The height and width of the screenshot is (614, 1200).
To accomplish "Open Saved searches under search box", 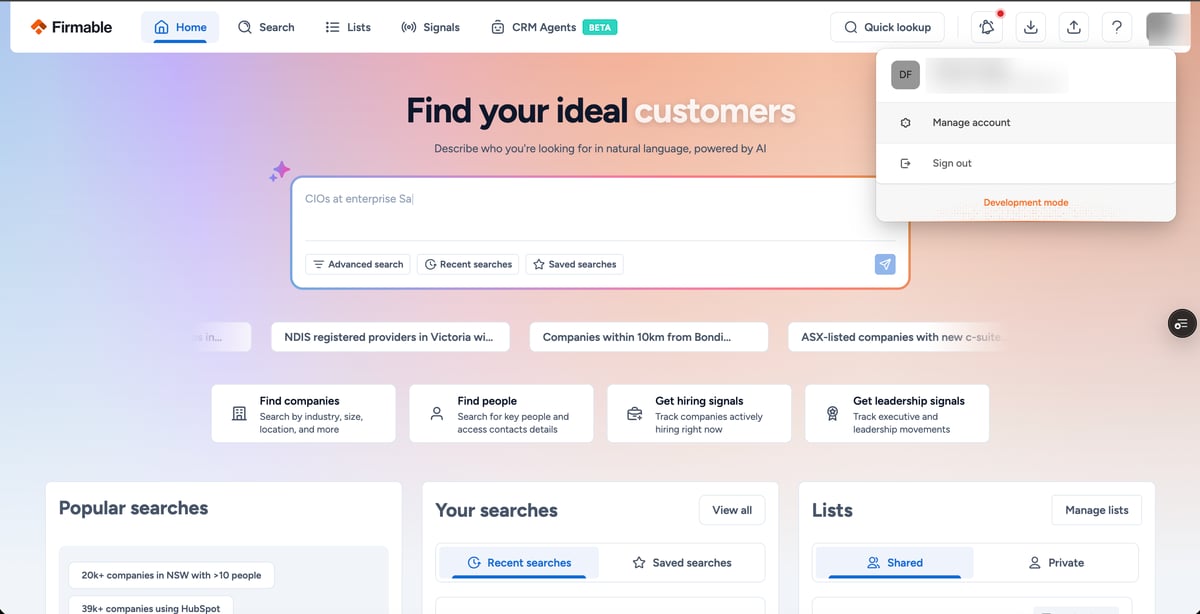I will (x=574, y=264).
